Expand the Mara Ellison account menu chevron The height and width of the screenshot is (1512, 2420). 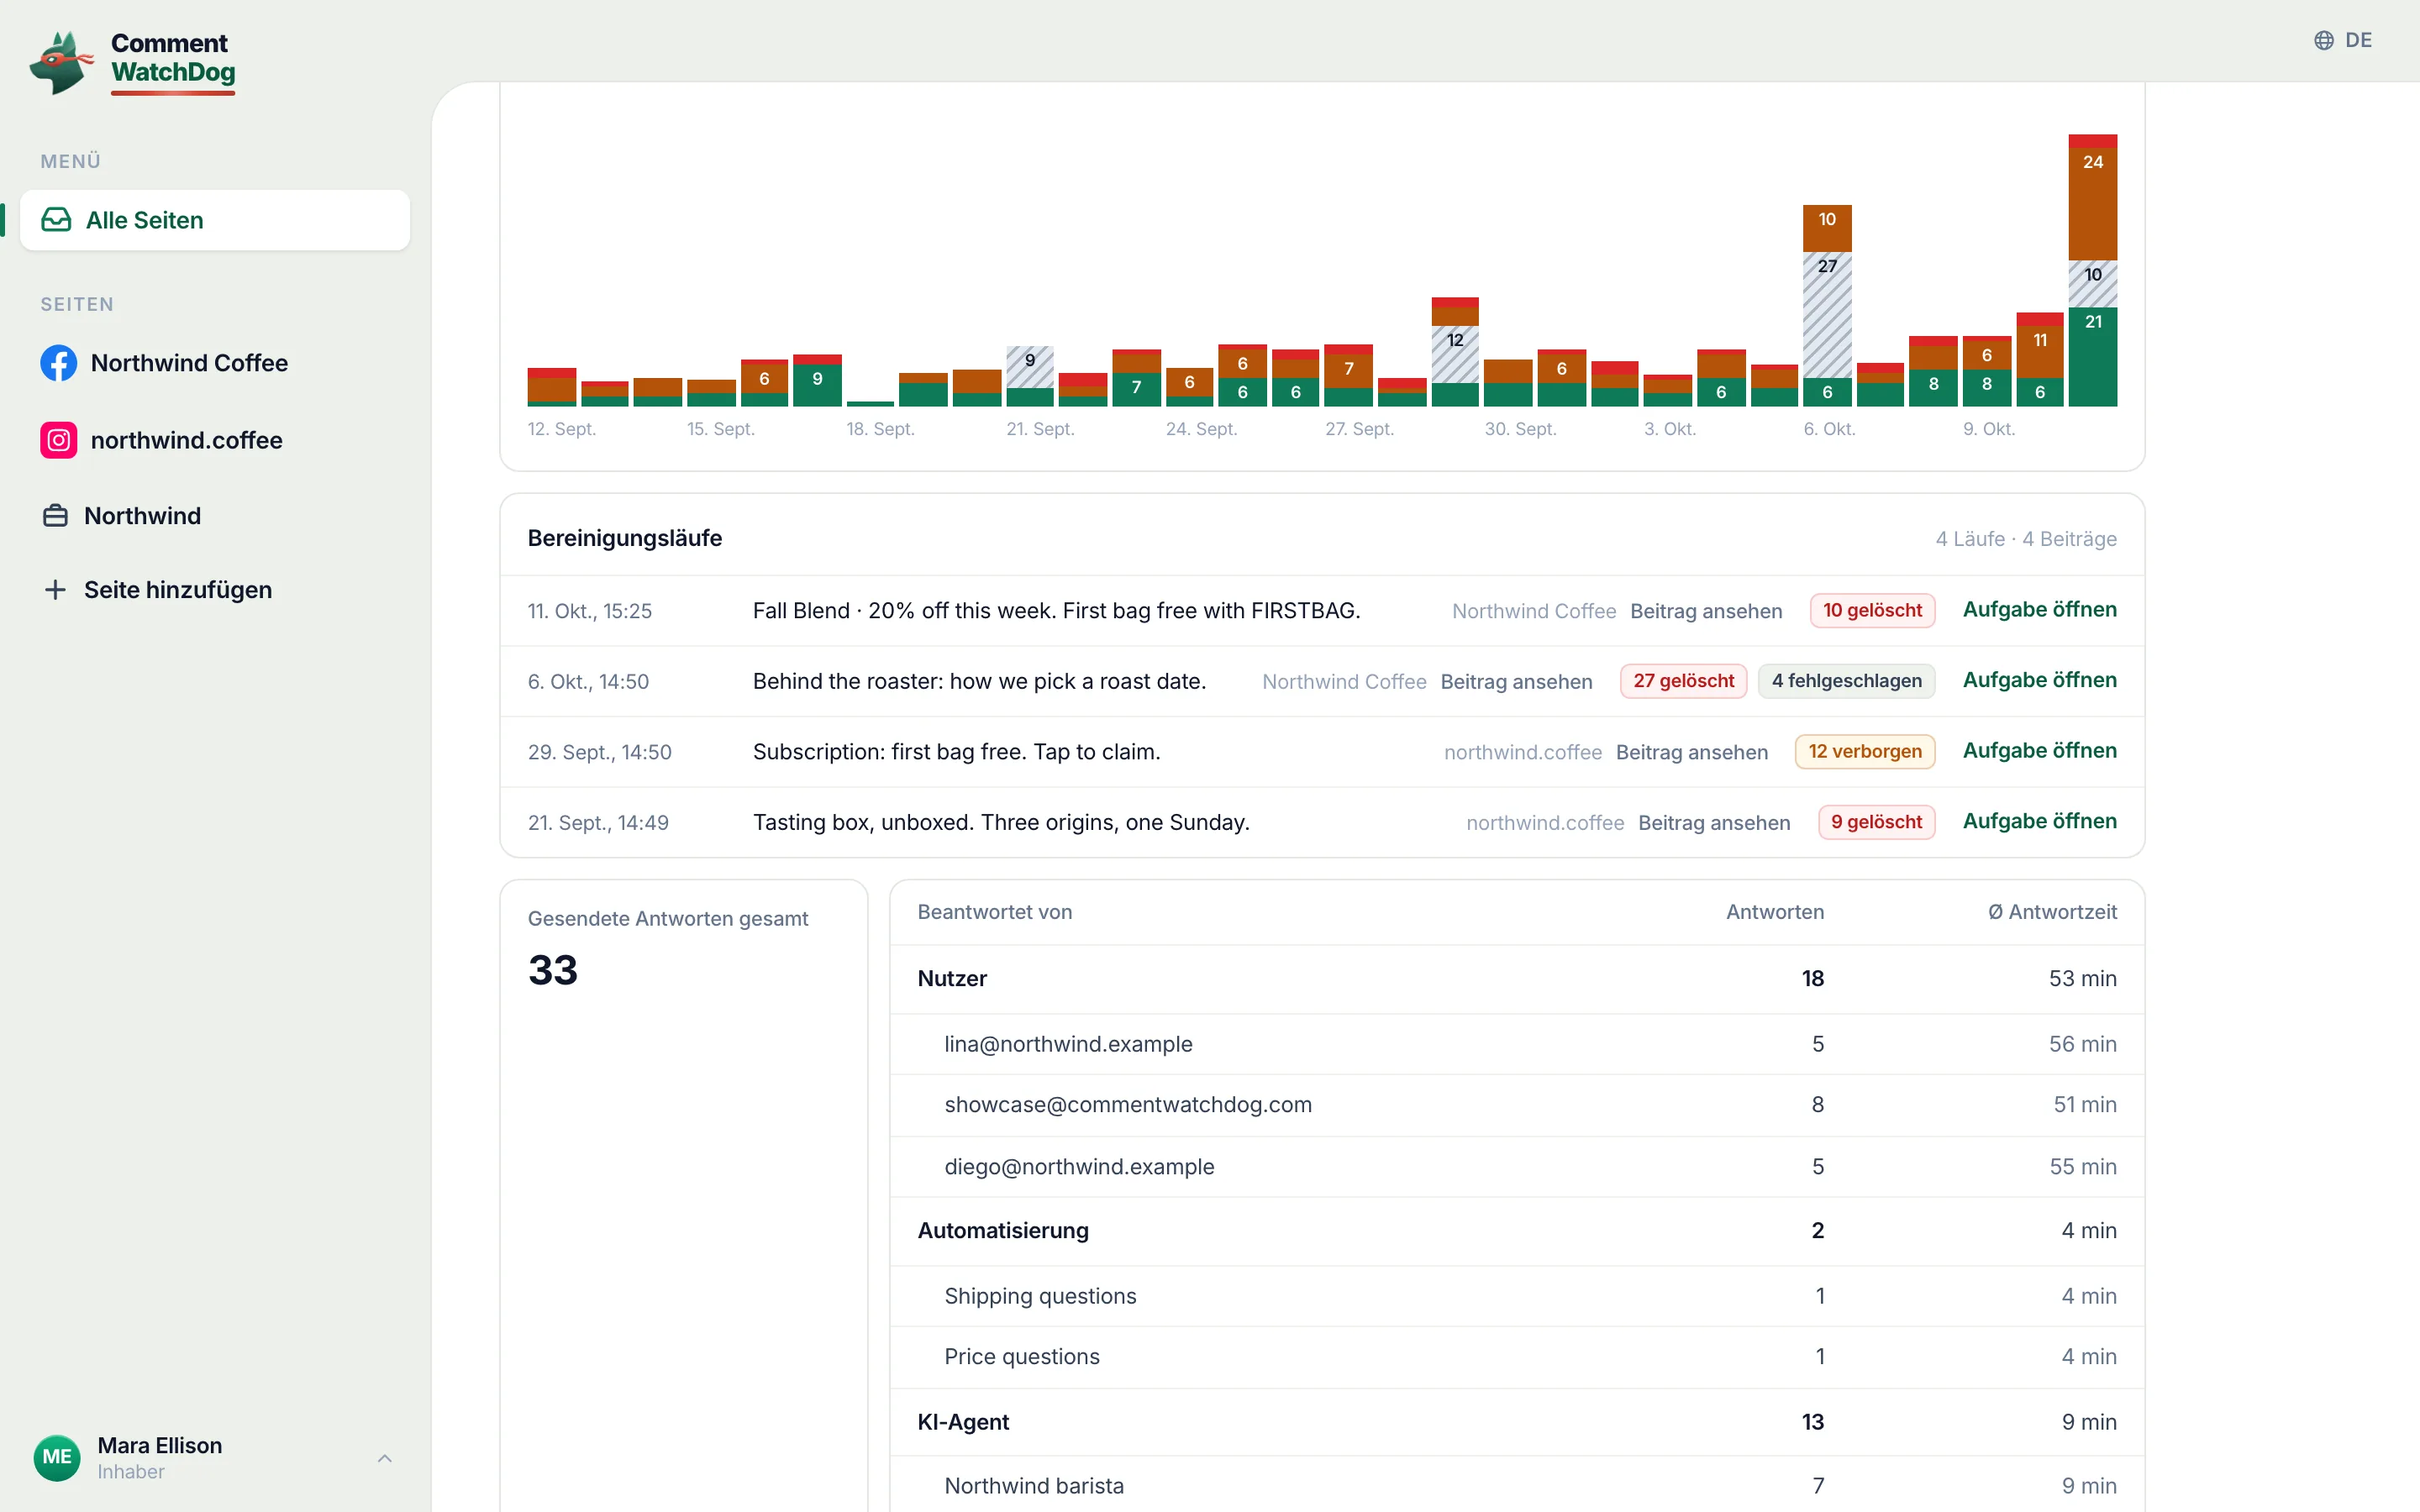pyautogui.click(x=385, y=1458)
